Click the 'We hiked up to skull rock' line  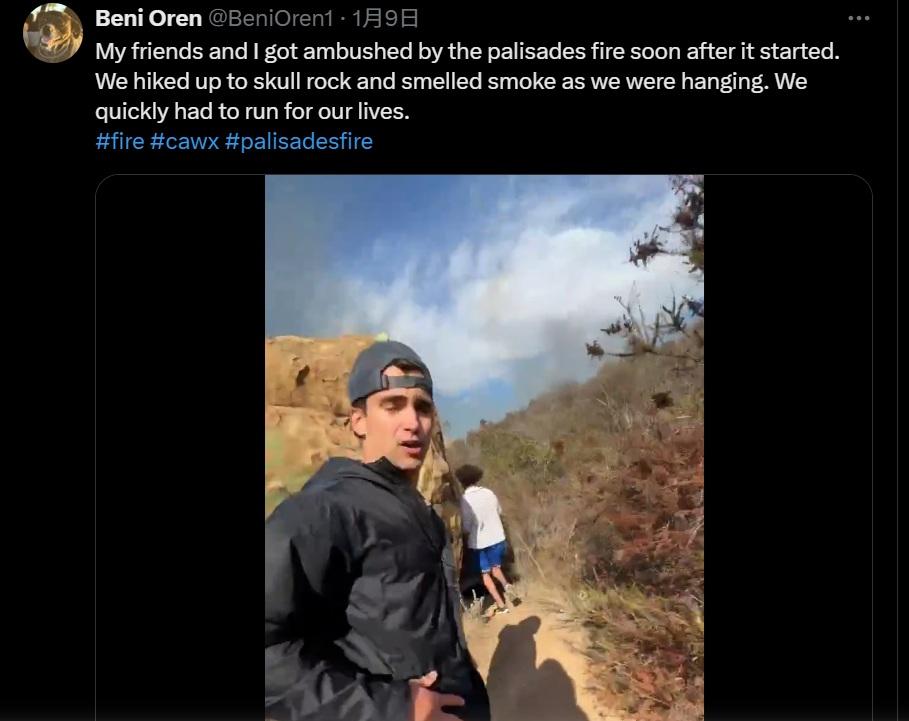[451, 81]
